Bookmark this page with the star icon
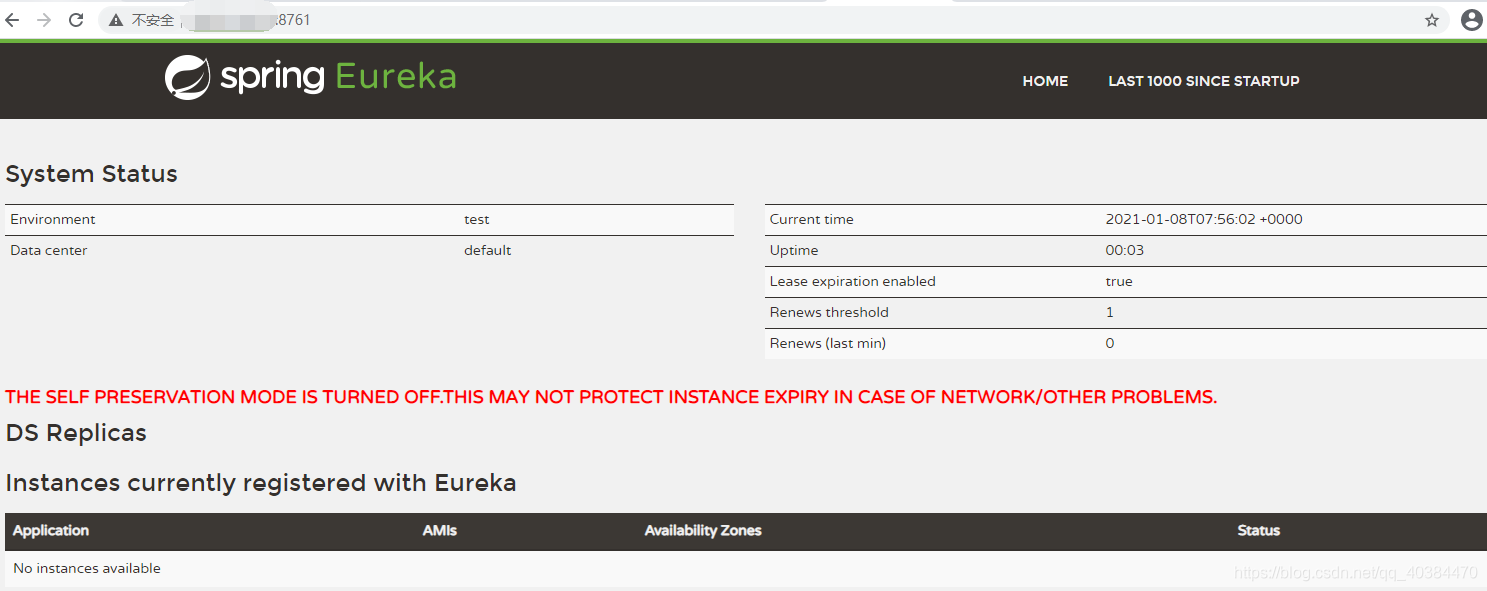Image resolution: width=1487 pixels, height=591 pixels. tap(1432, 20)
